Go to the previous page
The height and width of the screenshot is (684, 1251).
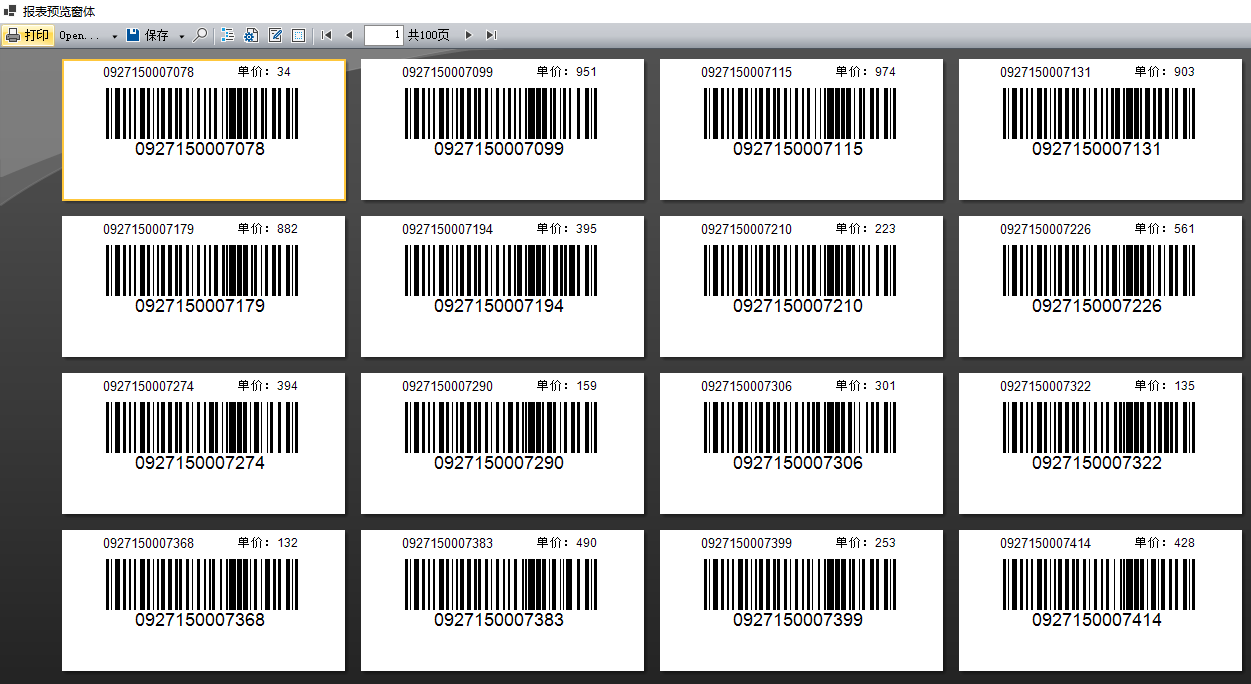[x=349, y=35]
